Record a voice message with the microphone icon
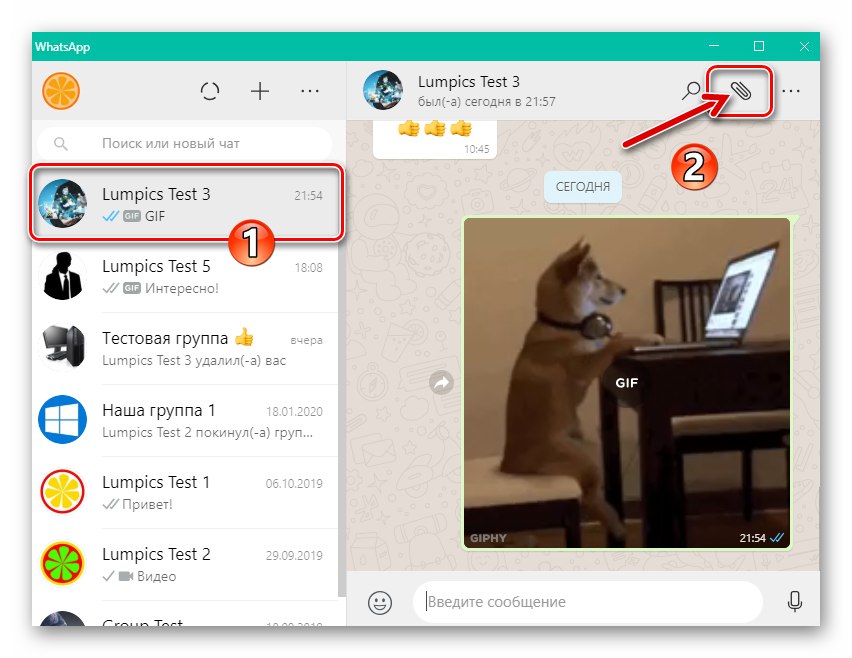Viewport: 852px width, 658px height. pyautogui.click(x=795, y=601)
